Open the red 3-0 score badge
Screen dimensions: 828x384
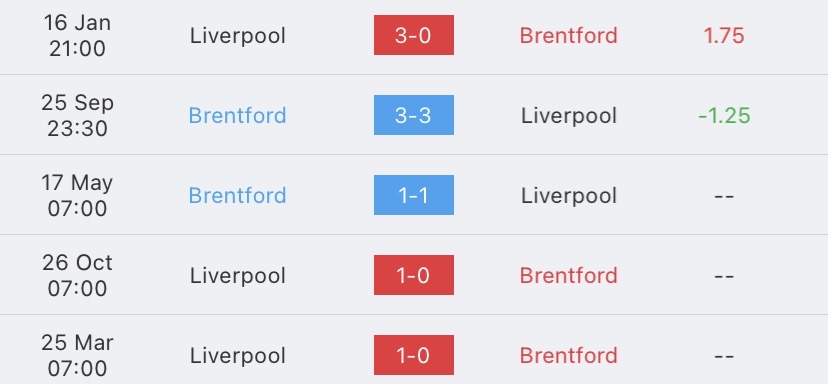413,35
